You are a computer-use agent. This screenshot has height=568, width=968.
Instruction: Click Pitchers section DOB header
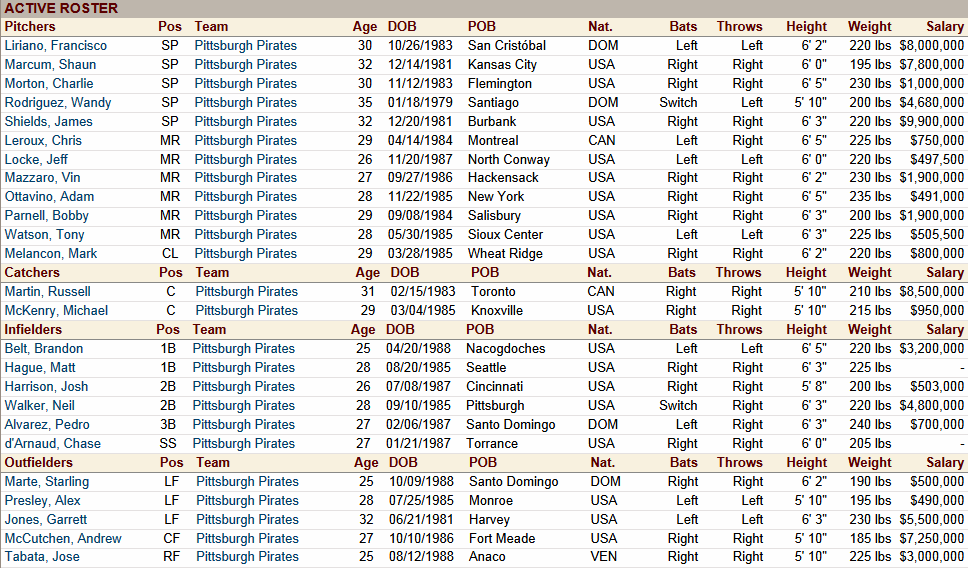(x=402, y=27)
